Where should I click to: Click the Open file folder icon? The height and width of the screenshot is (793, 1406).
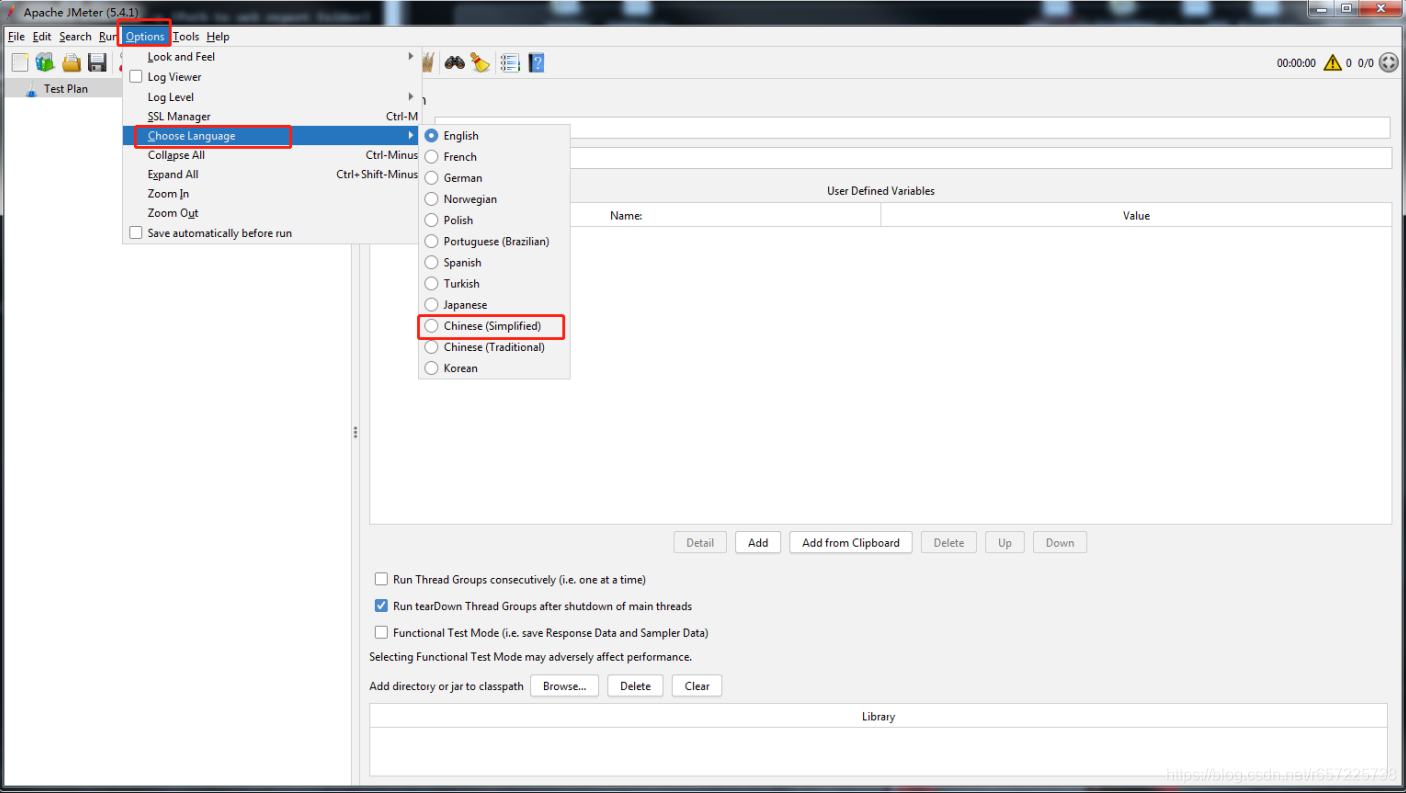[71, 63]
